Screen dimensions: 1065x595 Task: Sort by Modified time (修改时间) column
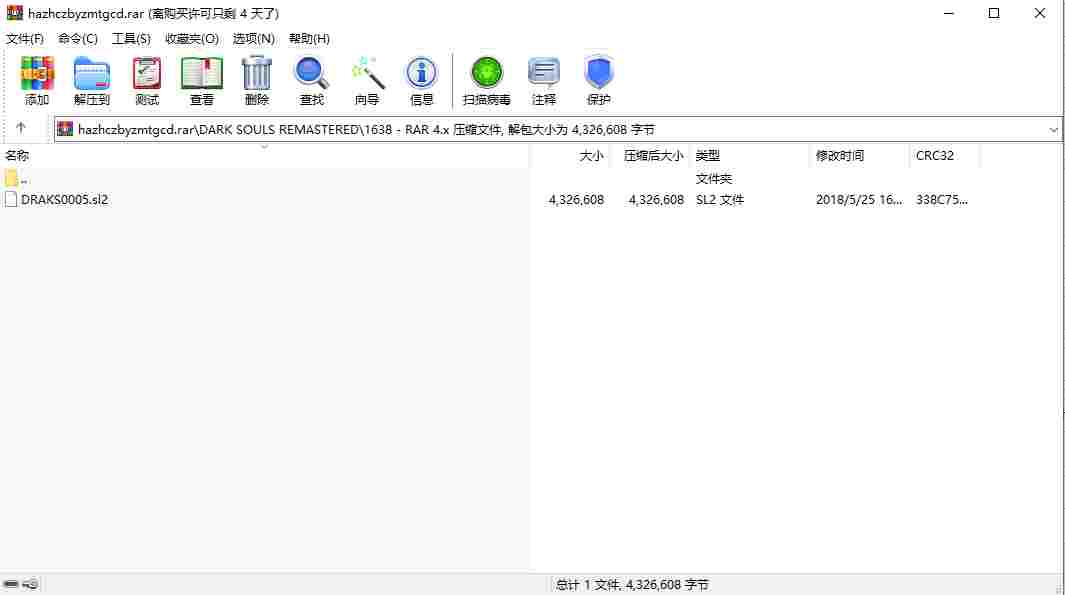840,156
